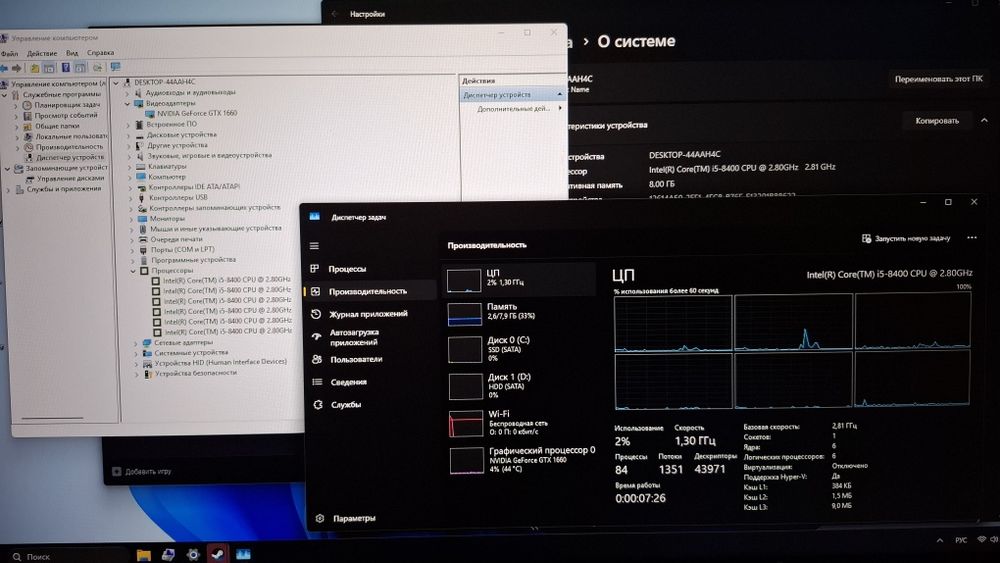Open Параметры in Task Manager
Screen dimensions: 1000x563
click(x=355, y=518)
